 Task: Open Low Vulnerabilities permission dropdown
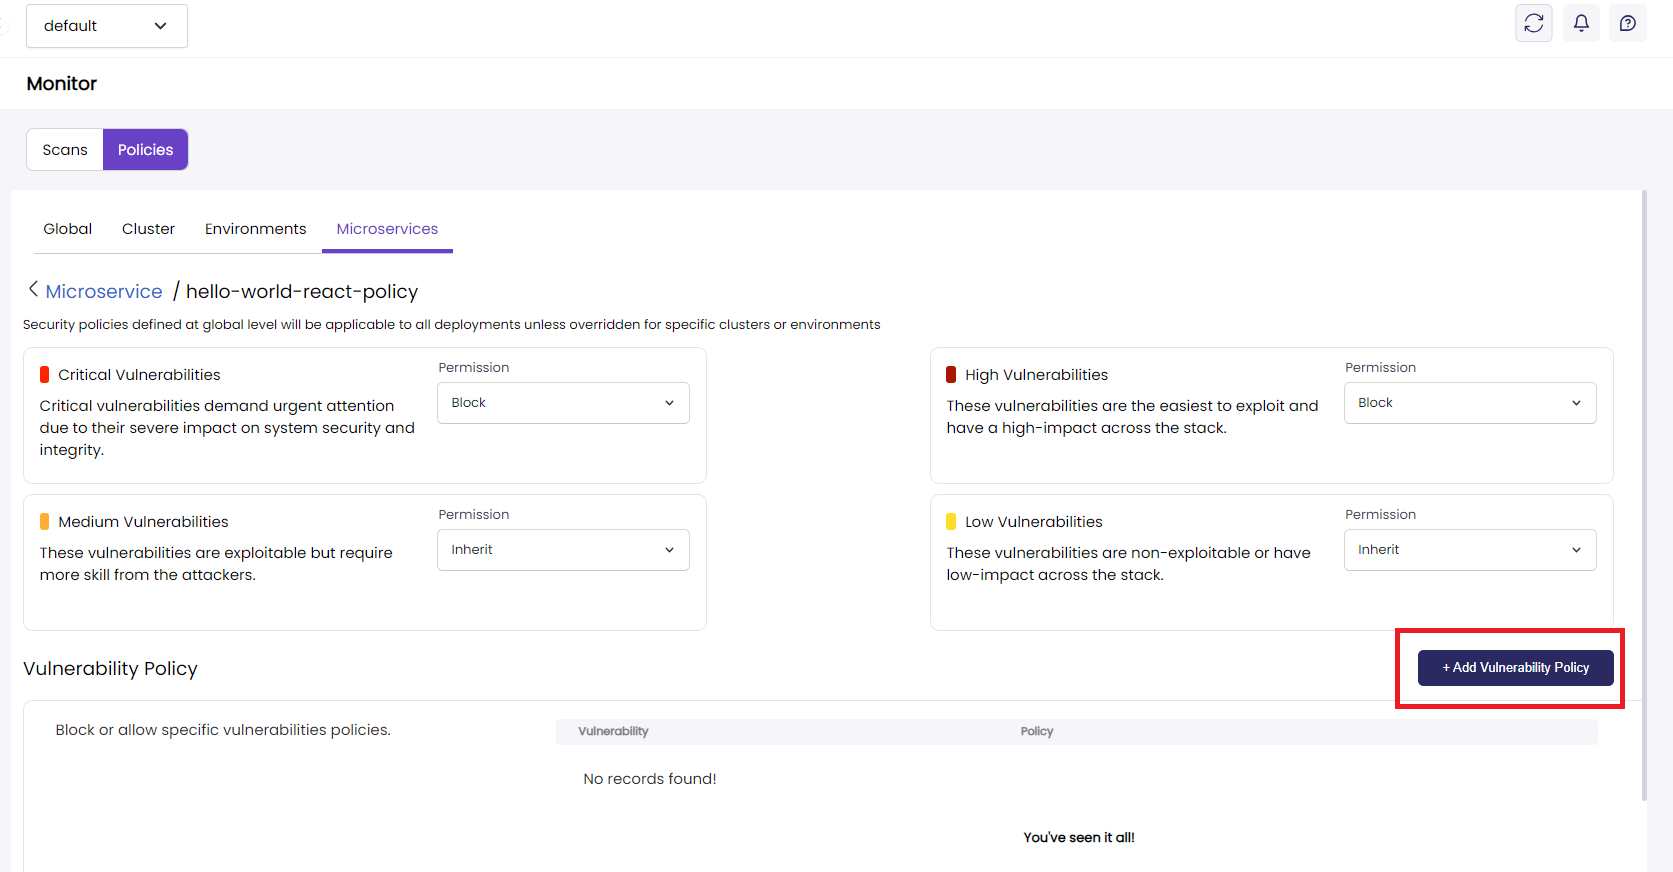pos(1469,550)
